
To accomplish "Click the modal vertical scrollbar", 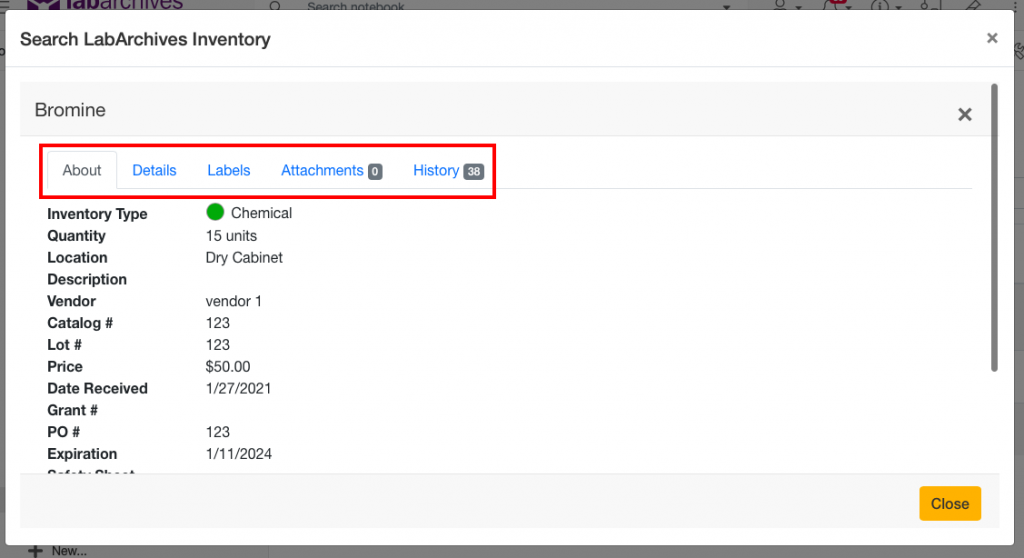I will click(x=994, y=227).
